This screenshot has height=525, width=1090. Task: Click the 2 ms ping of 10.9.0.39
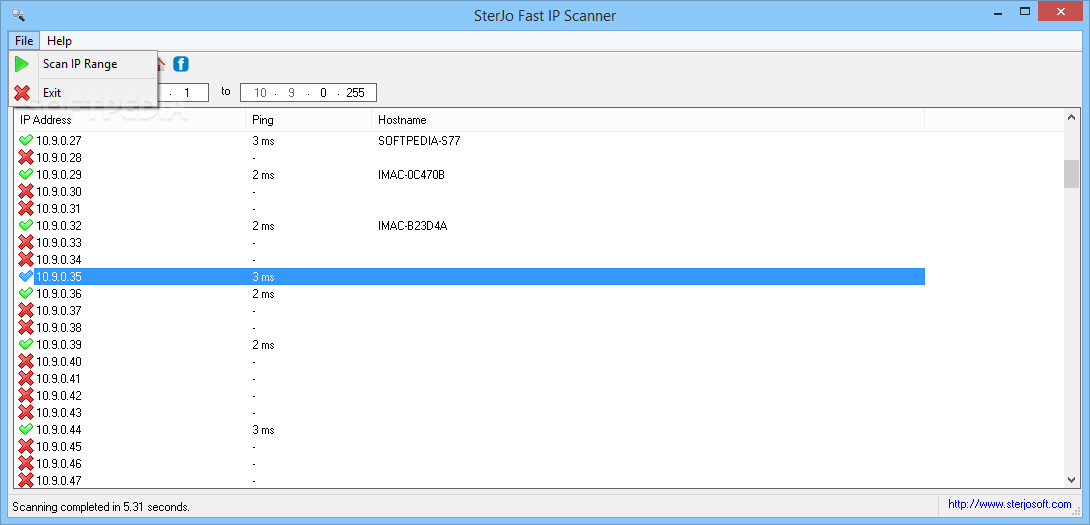263,345
